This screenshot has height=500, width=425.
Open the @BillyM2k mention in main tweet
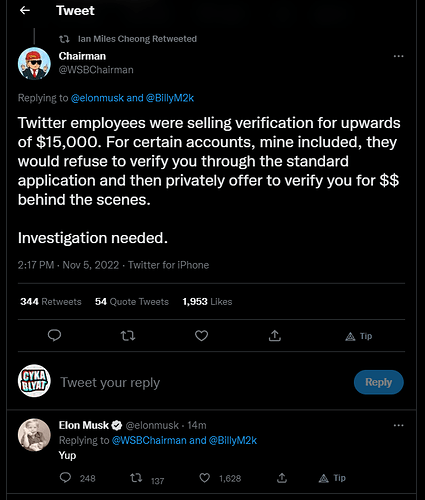coord(170,98)
